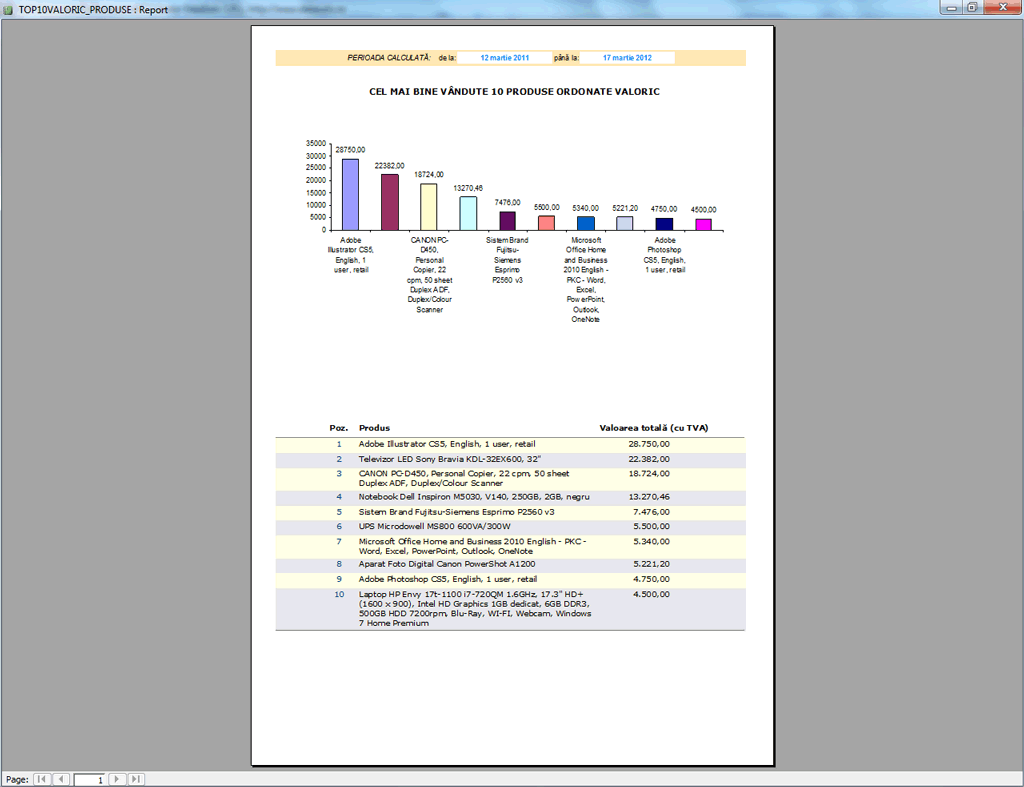Click chart label 'Adobe Photoshop CS5'
The height and width of the screenshot is (787, 1024).
coord(664,255)
